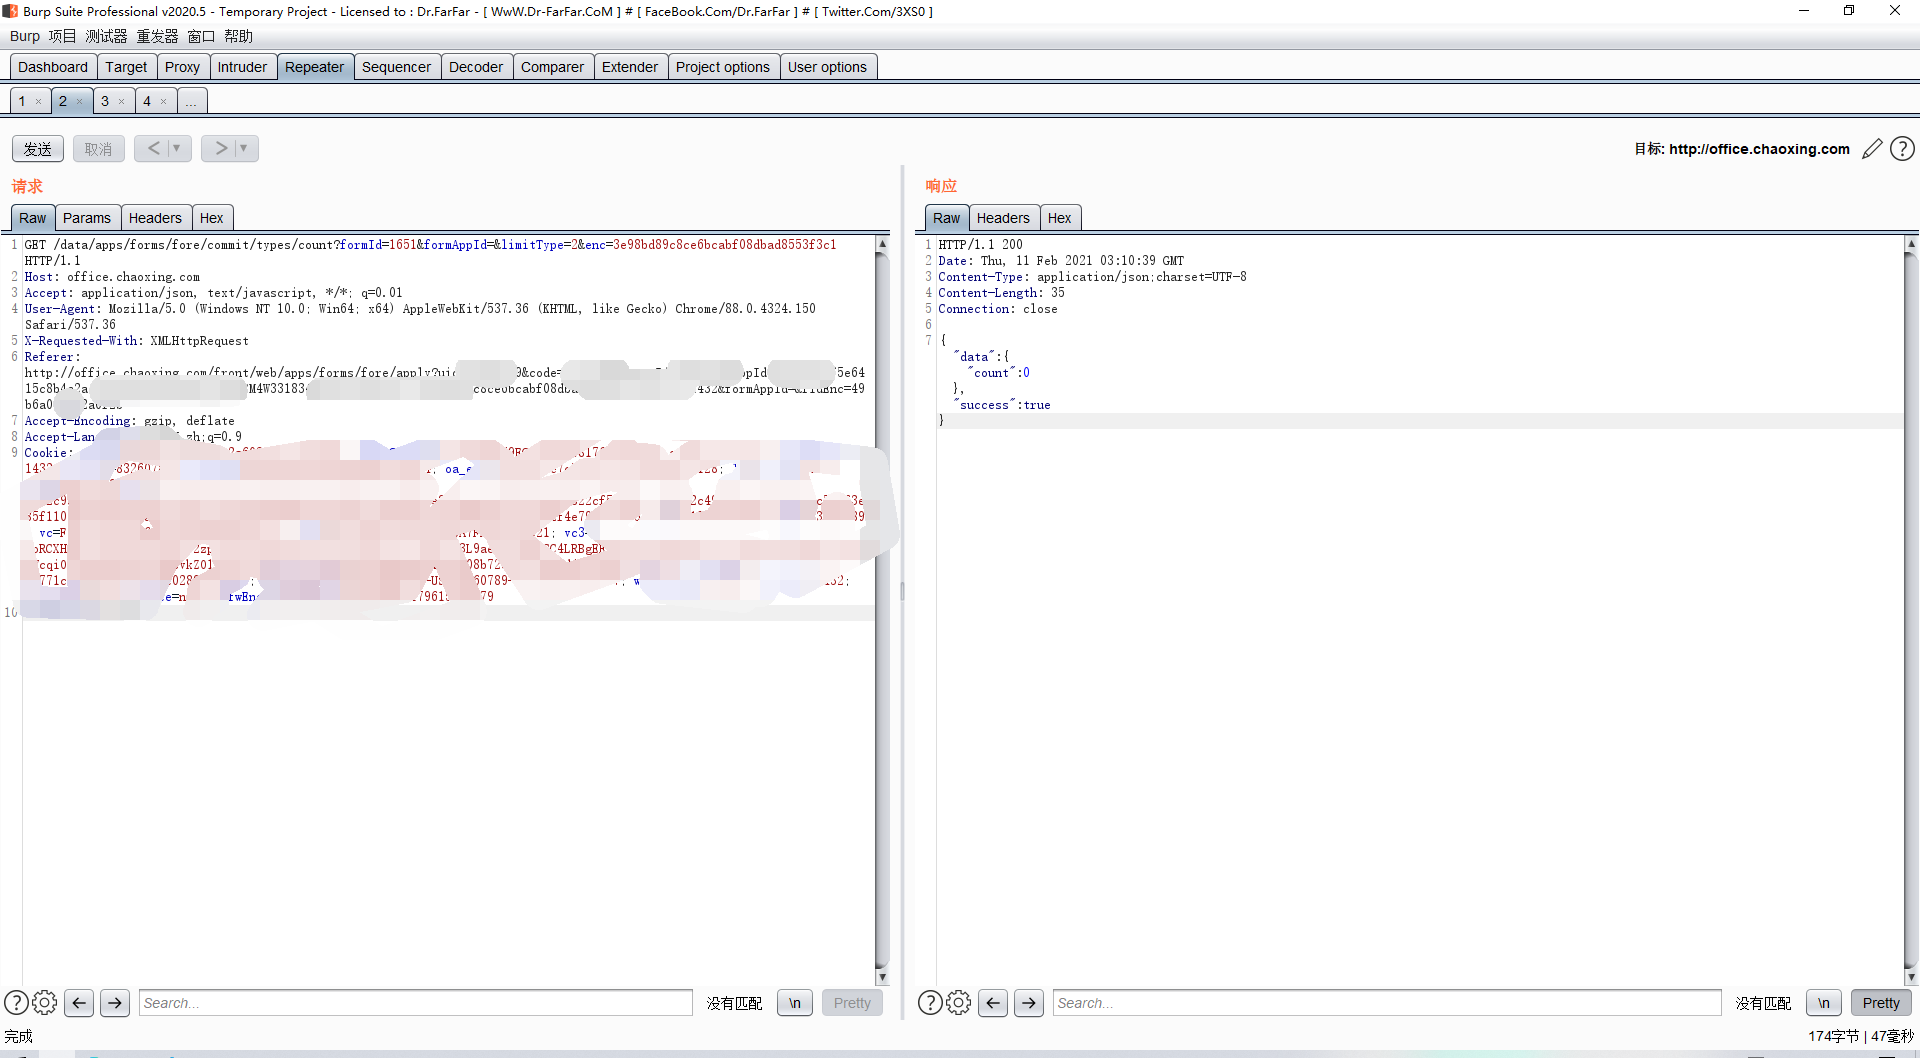Go to next response search match arrow

1029,1002
